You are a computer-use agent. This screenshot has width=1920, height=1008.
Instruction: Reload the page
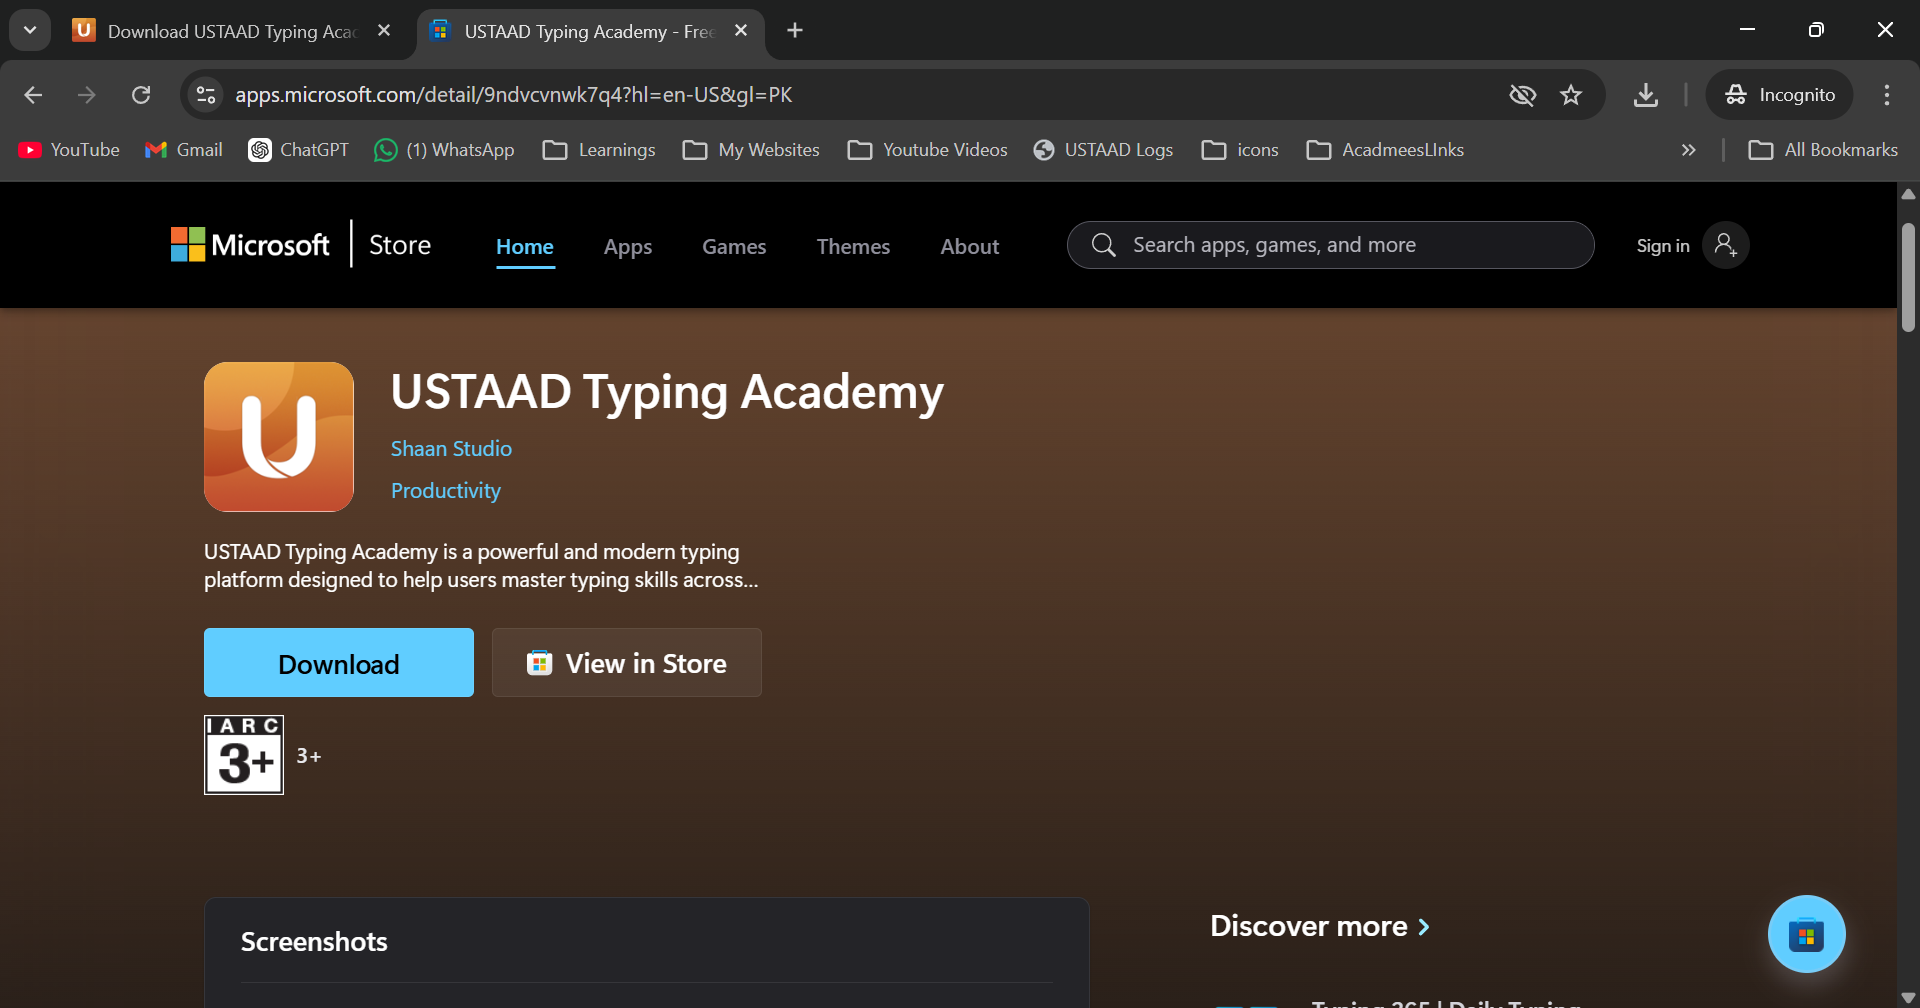click(x=141, y=95)
